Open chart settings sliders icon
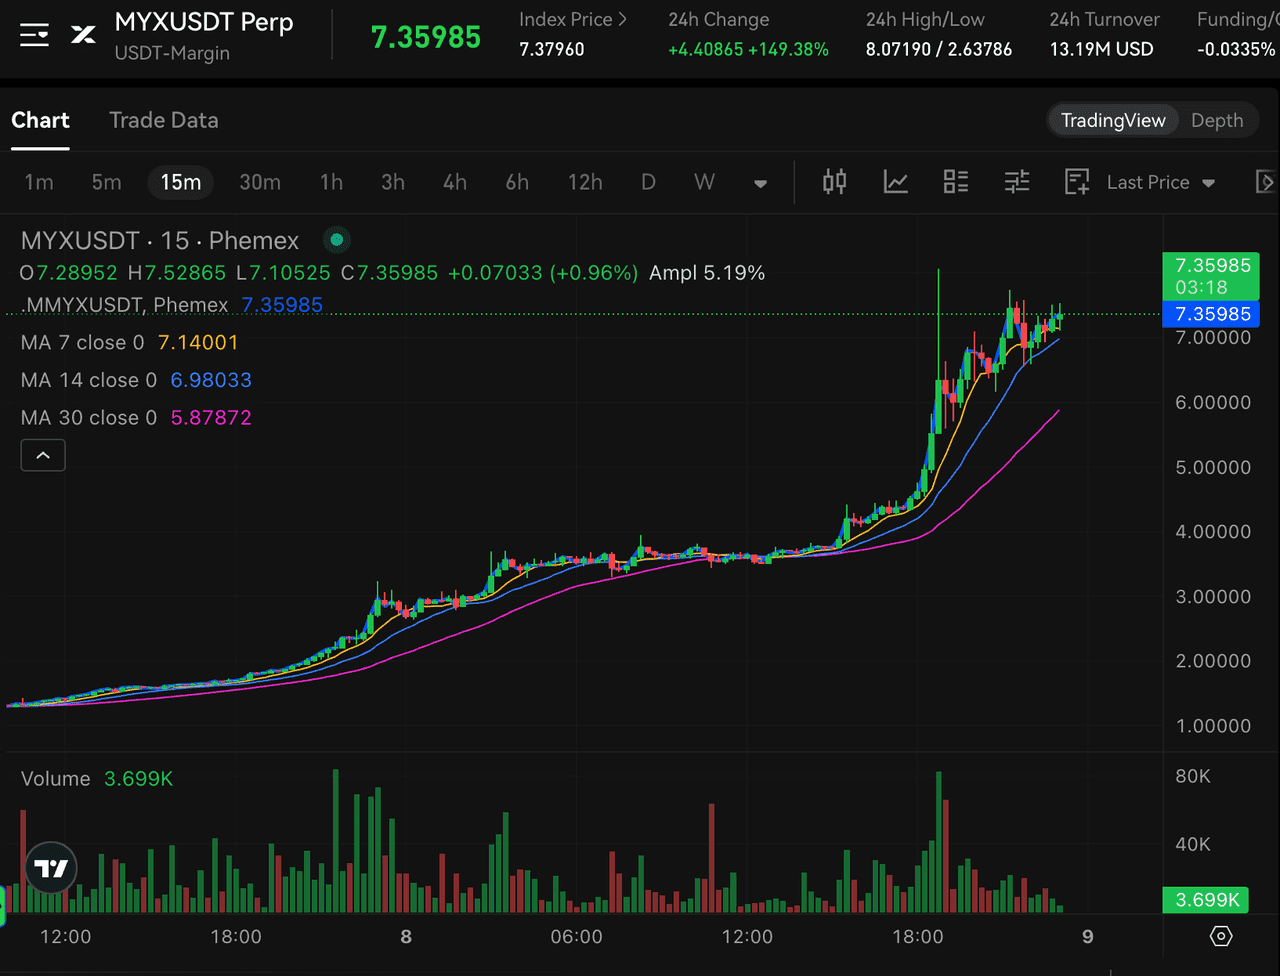1280x976 pixels. 1017,182
